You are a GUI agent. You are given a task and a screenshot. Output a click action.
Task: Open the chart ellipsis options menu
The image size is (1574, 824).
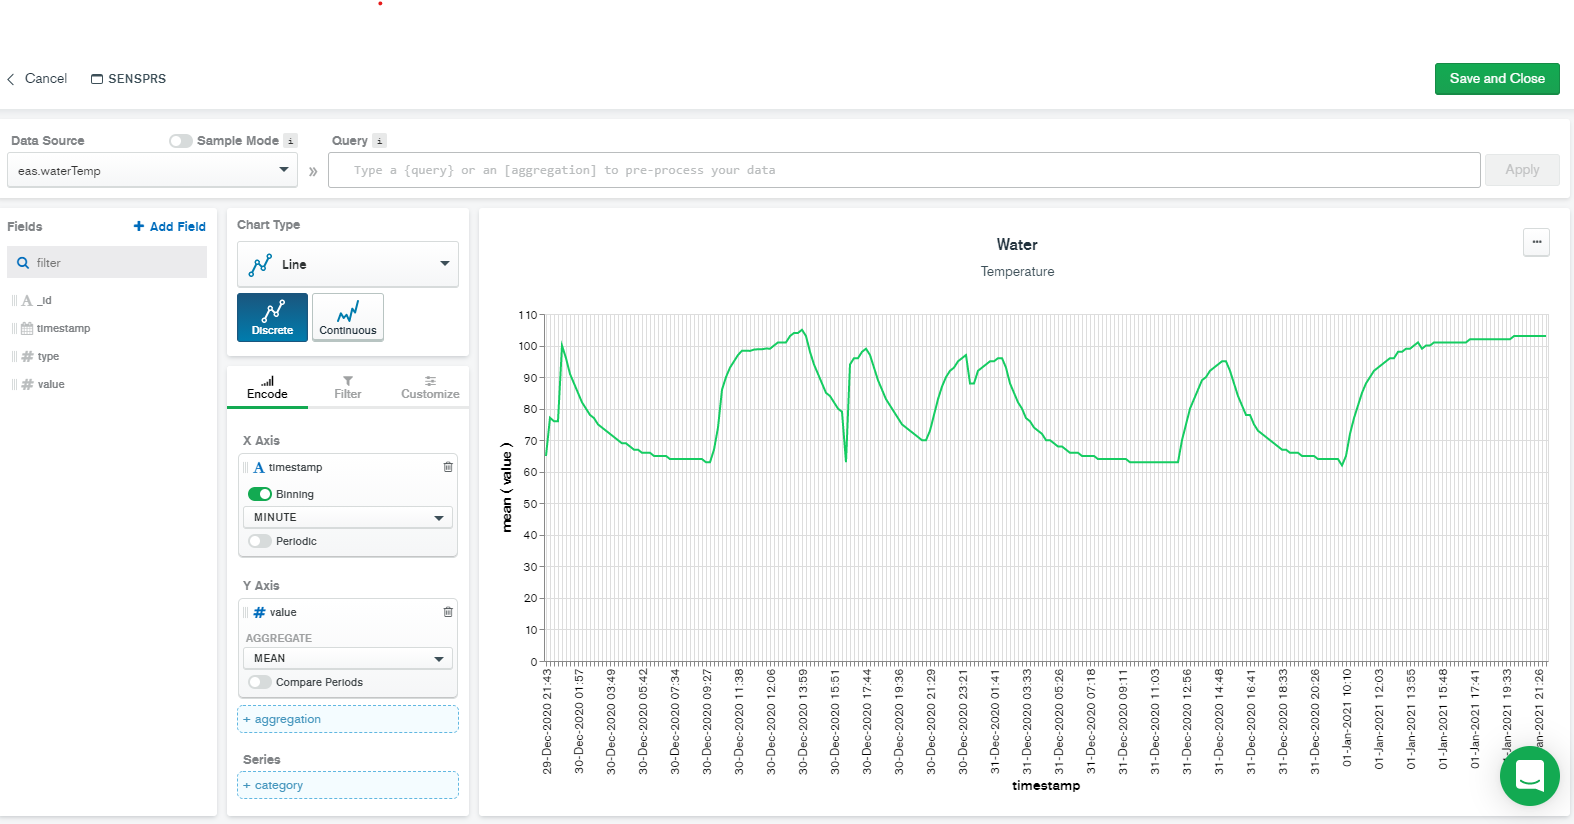(1536, 242)
